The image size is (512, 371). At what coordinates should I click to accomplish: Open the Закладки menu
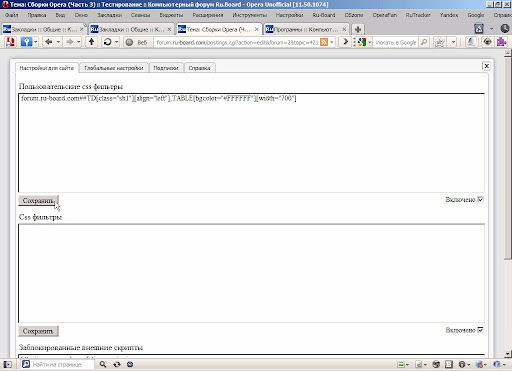(109, 15)
